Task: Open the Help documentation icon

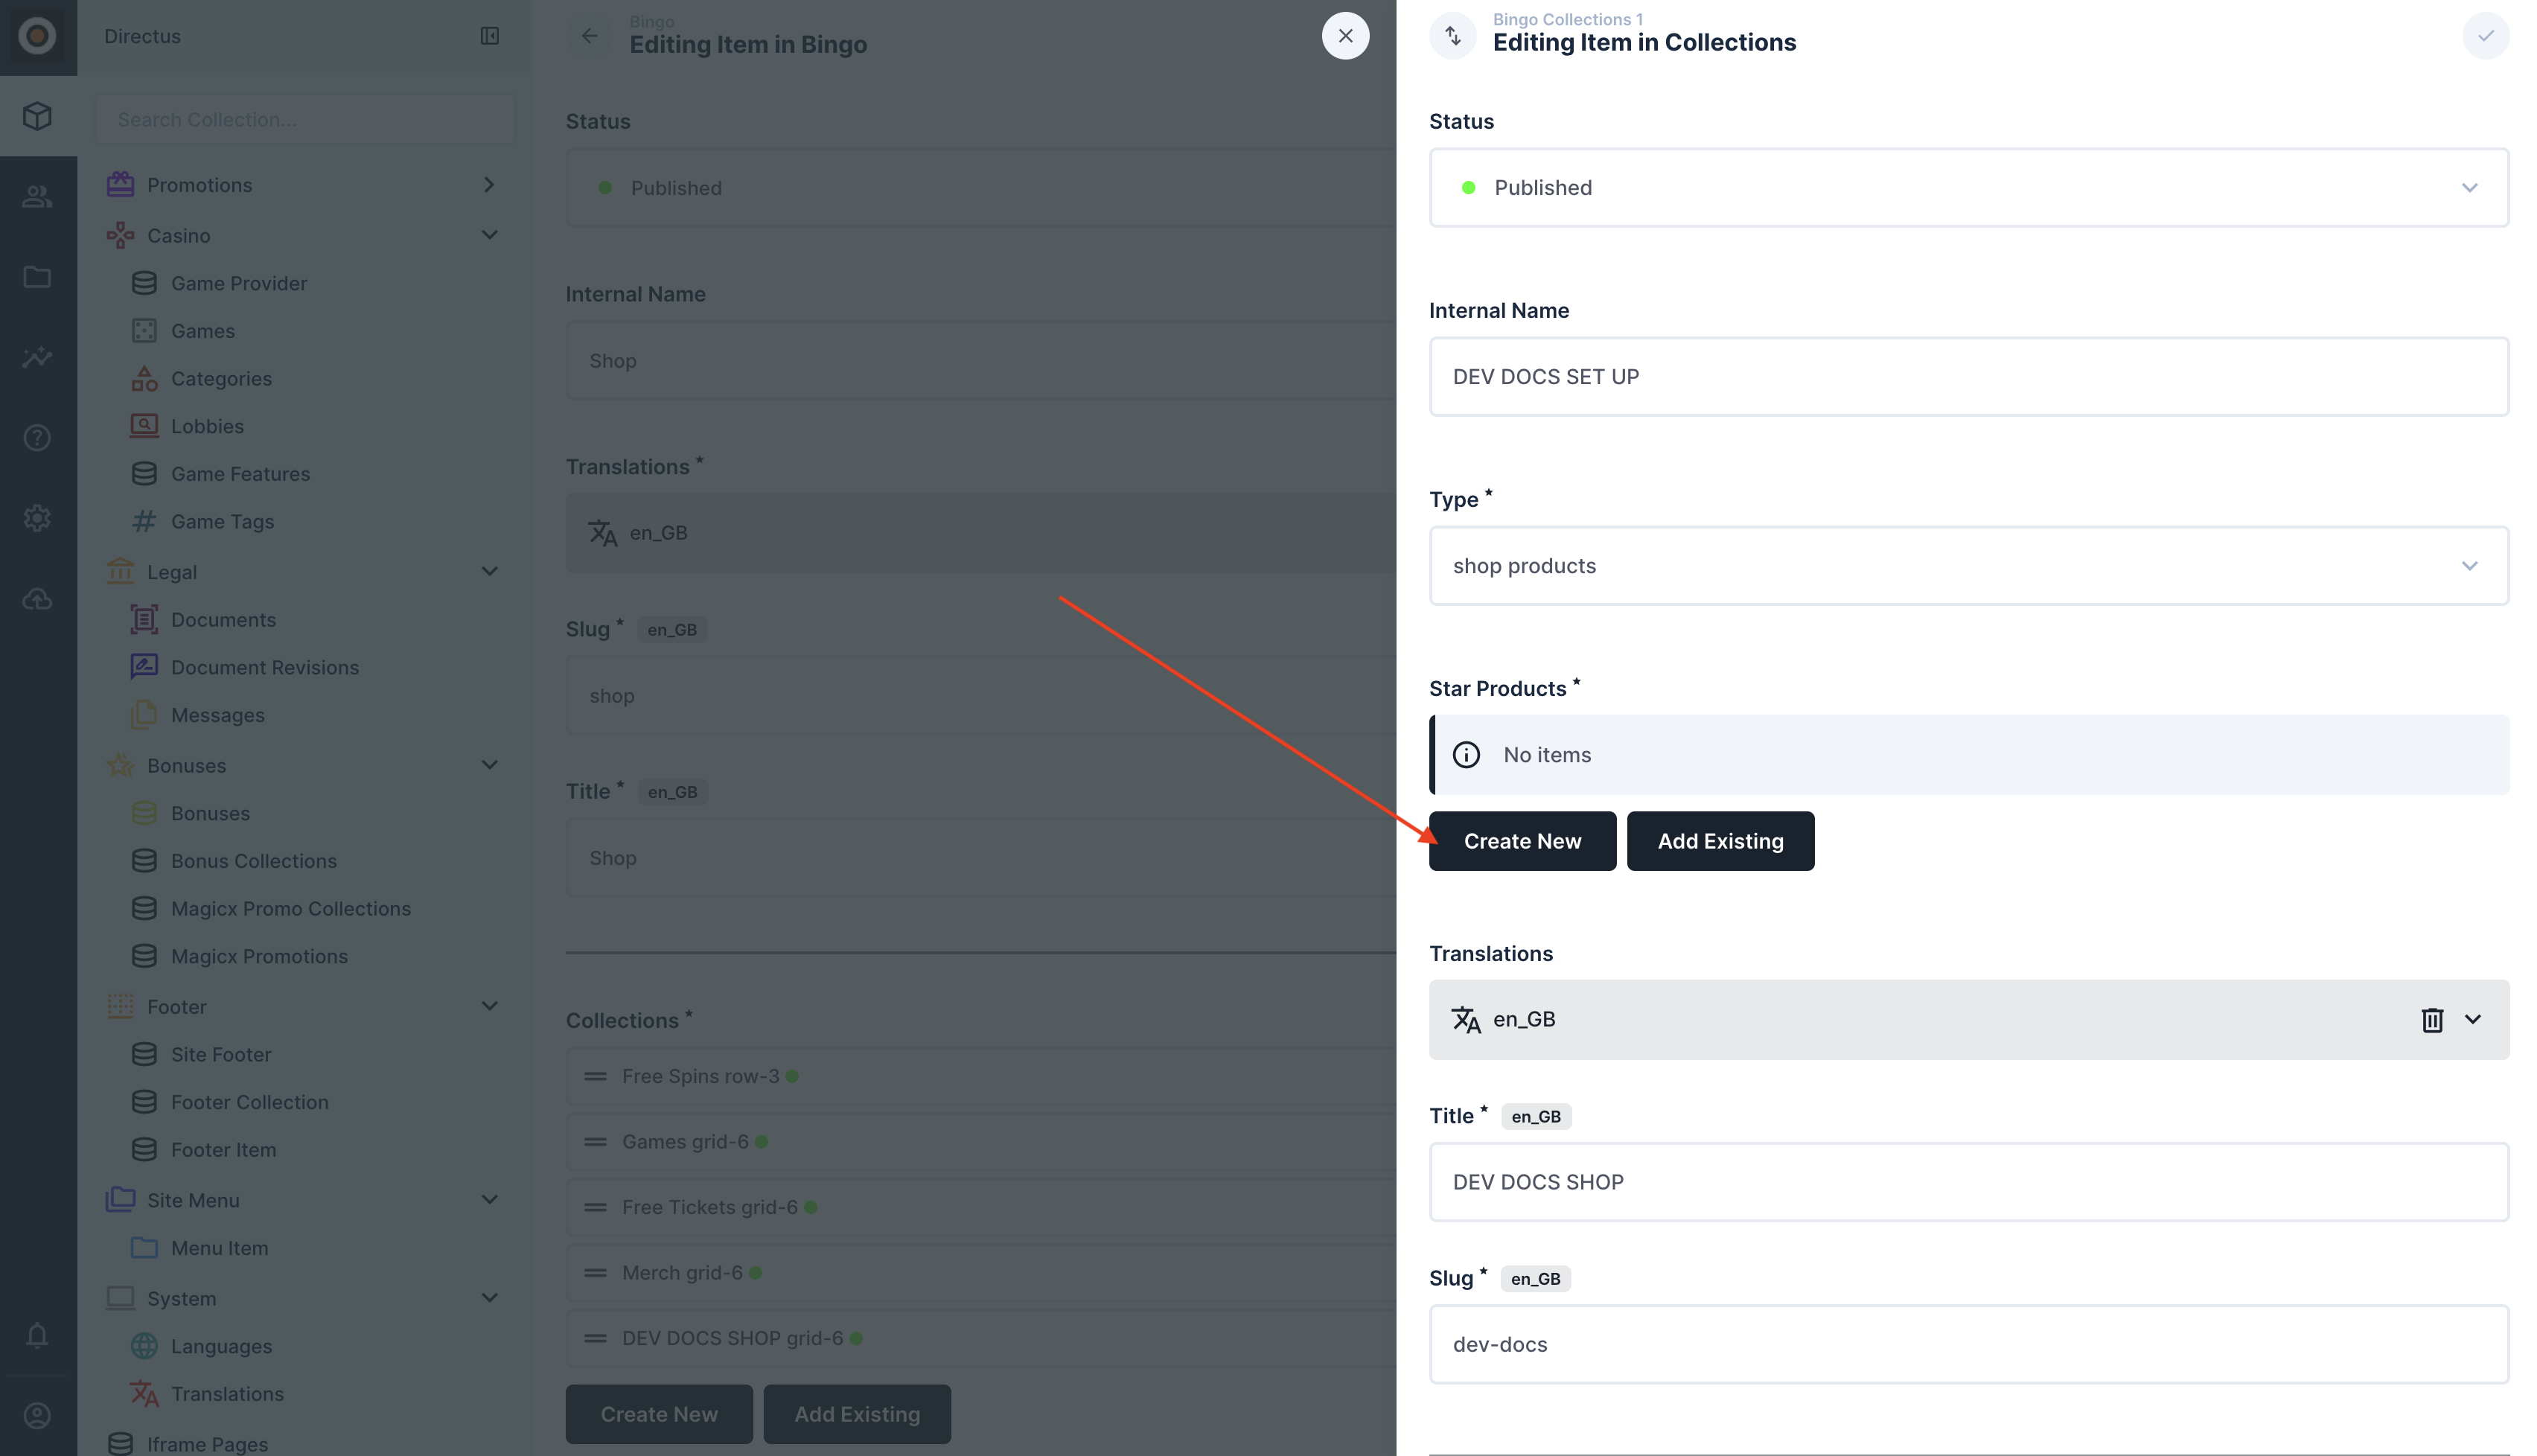Action: (37, 438)
